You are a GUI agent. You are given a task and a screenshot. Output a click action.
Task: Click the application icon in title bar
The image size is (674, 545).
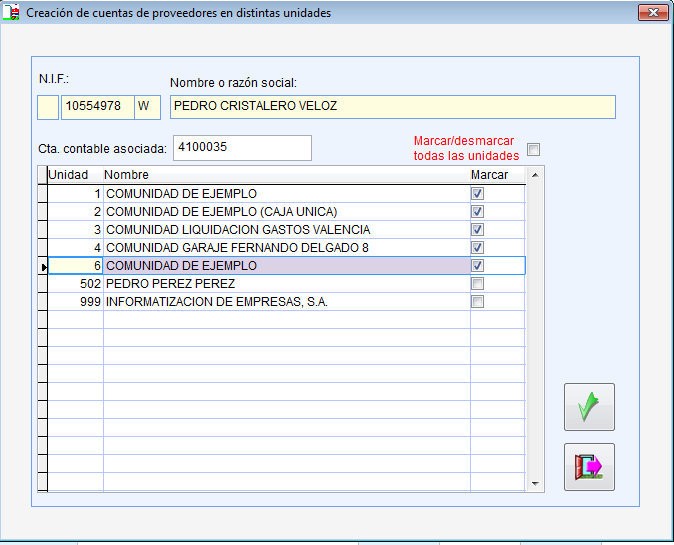(x=12, y=13)
